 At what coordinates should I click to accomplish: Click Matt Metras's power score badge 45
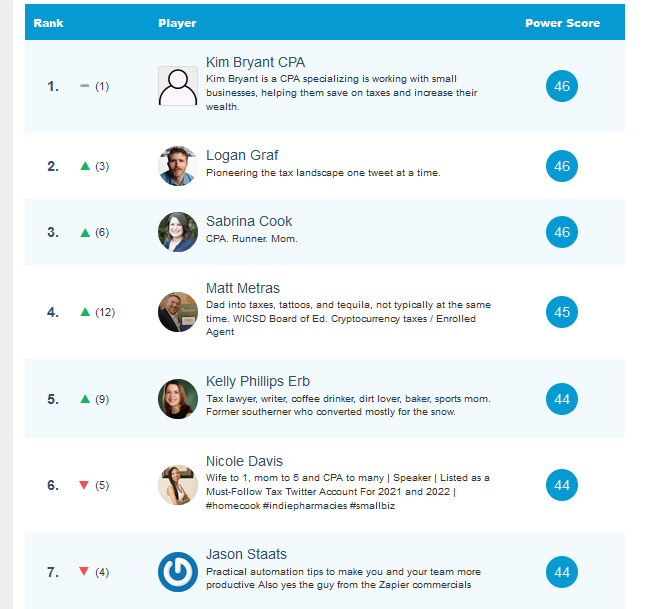[562, 312]
